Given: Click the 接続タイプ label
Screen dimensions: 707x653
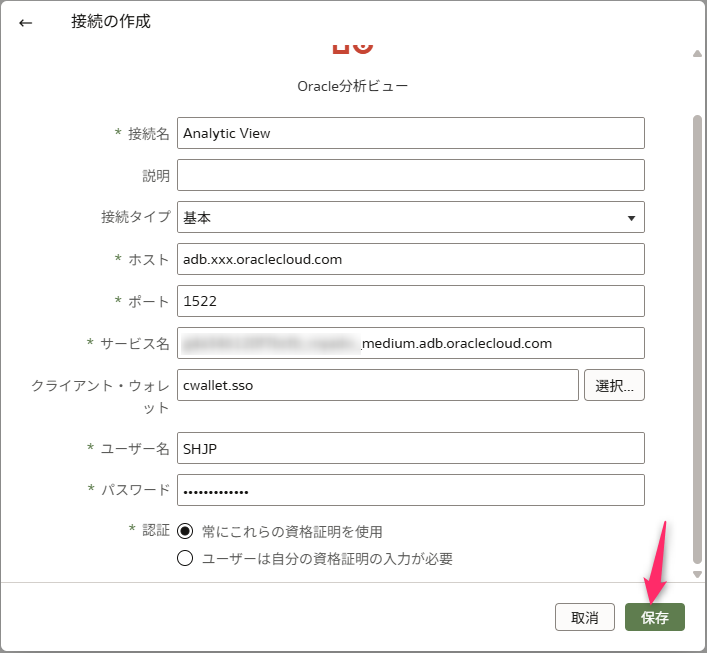Looking at the screenshot, I should coord(136,217).
